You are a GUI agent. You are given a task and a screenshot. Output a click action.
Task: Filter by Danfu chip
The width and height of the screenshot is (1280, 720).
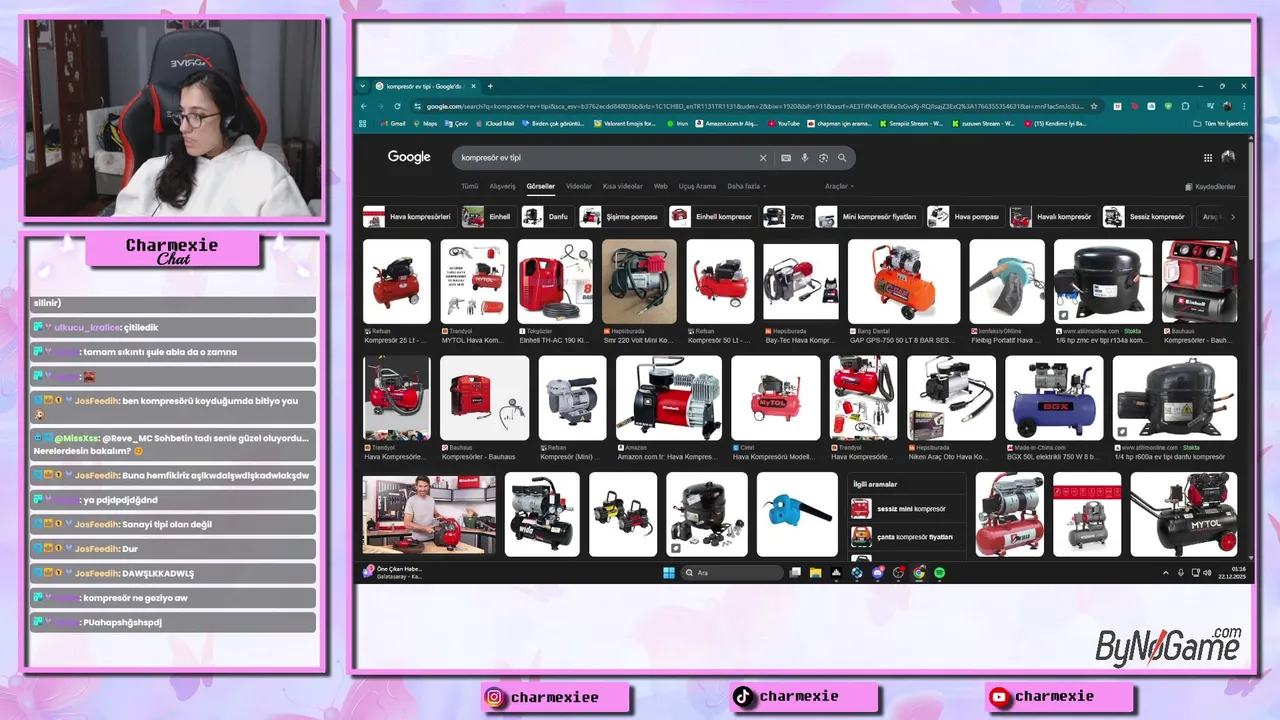(x=546, y=217)
